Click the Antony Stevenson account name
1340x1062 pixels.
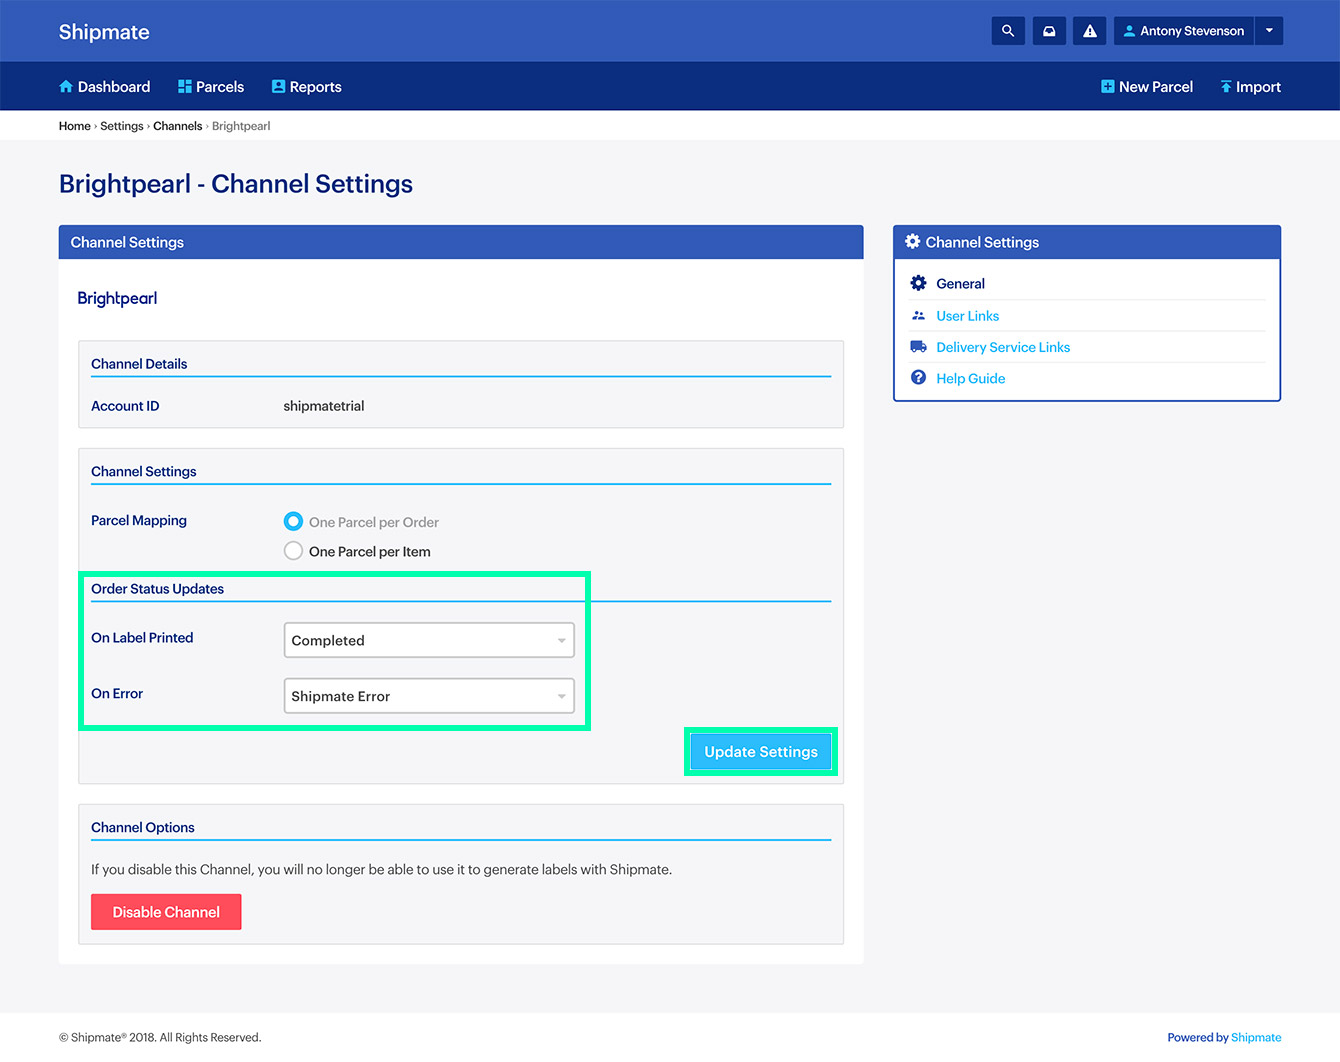1192,31
